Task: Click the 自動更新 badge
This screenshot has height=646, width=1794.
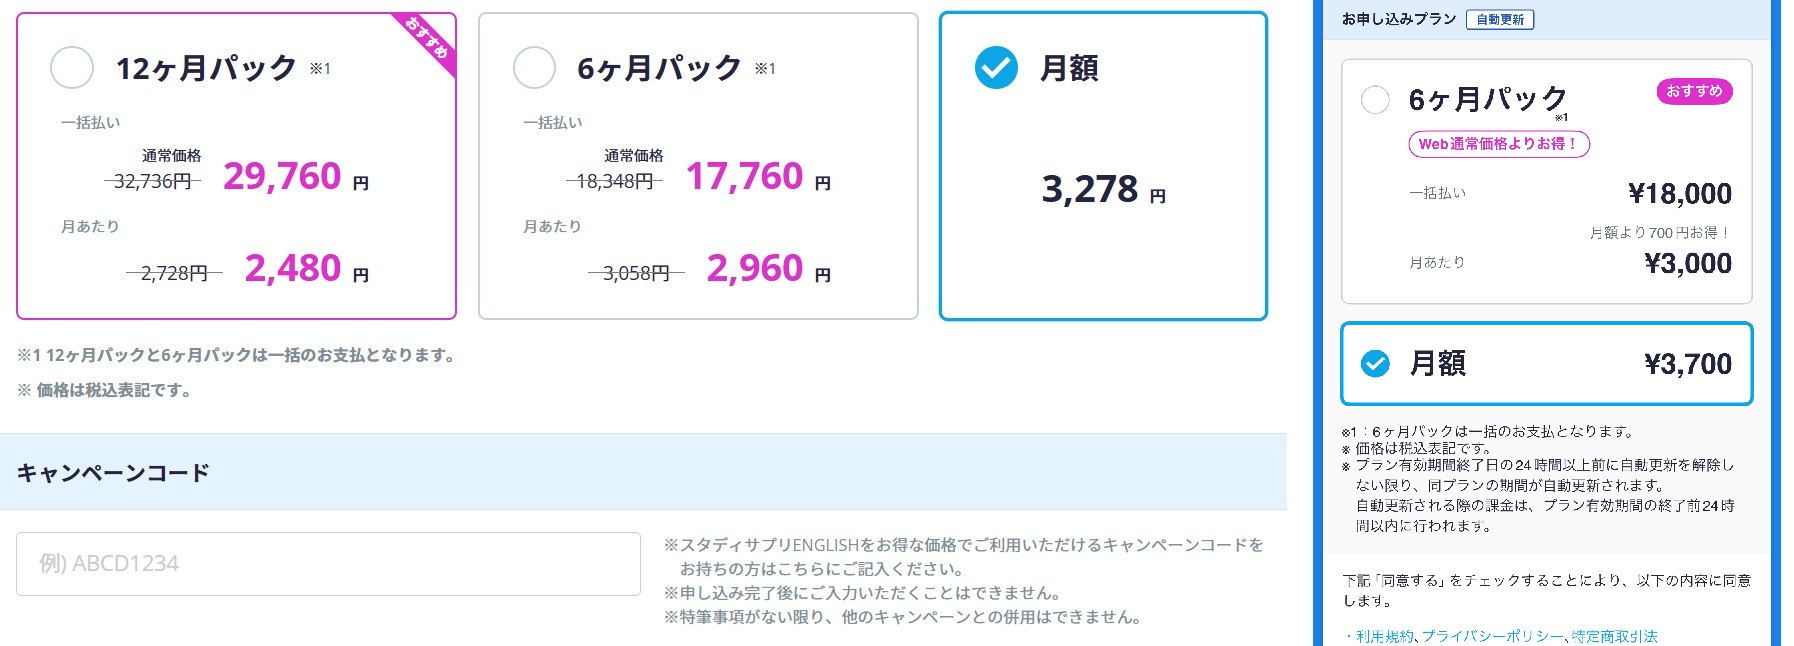Action: coord(1500,20)
